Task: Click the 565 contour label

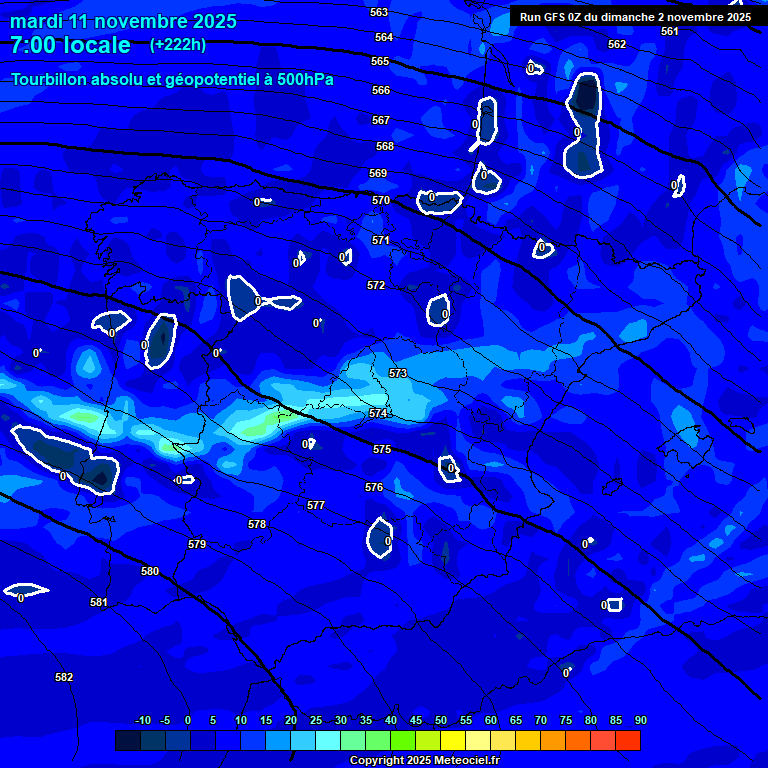Action: 380,61
